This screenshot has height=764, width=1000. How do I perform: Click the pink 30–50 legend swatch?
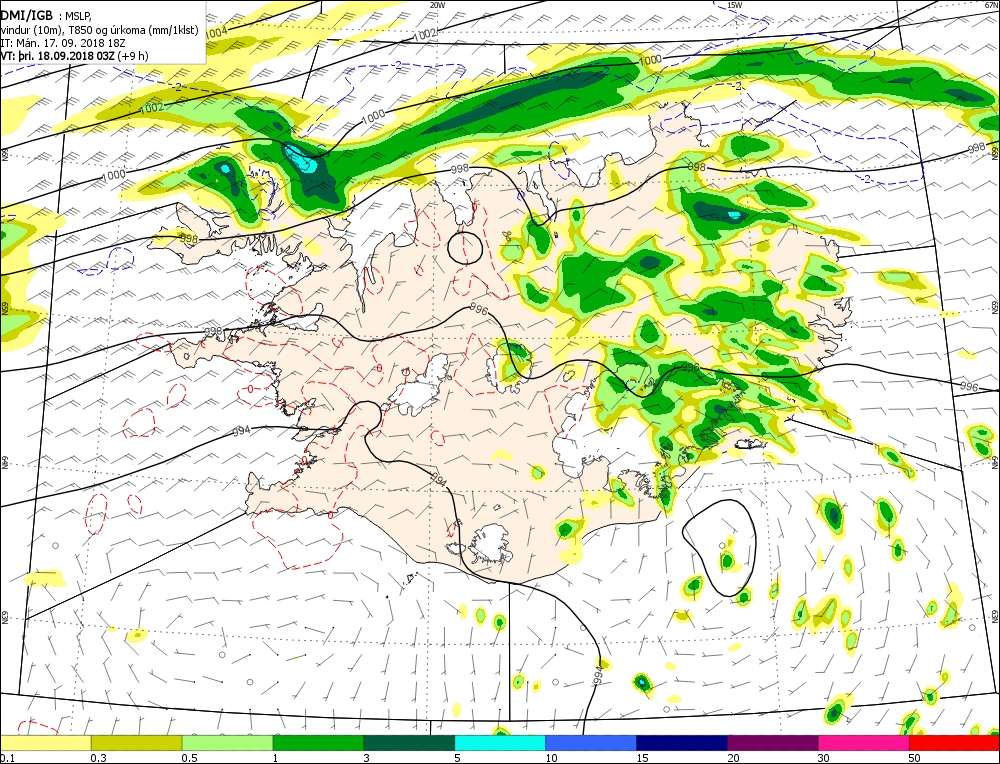[x=864, y=743]
